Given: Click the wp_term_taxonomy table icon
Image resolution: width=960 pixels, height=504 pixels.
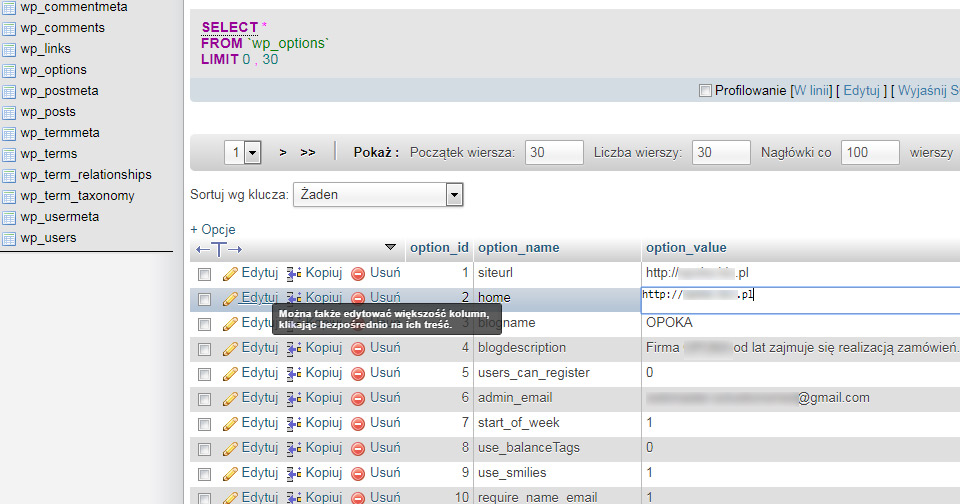Looking at the screenshot, I should click(x=9, y=196).
